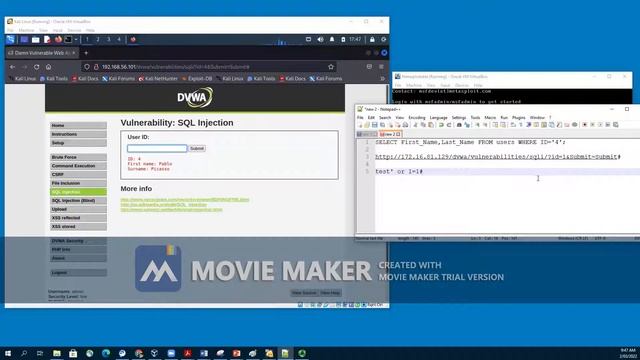
Task: Click the Cut icon in Notepad++ toolbar
Action: click(x=415, y=124)
